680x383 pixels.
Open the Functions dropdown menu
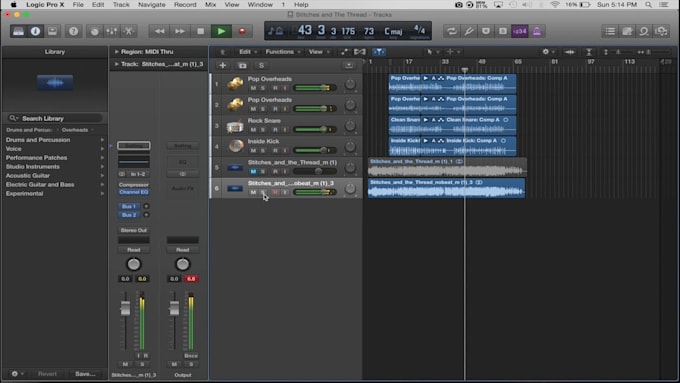pyautogui.click(x=282, y=52)
